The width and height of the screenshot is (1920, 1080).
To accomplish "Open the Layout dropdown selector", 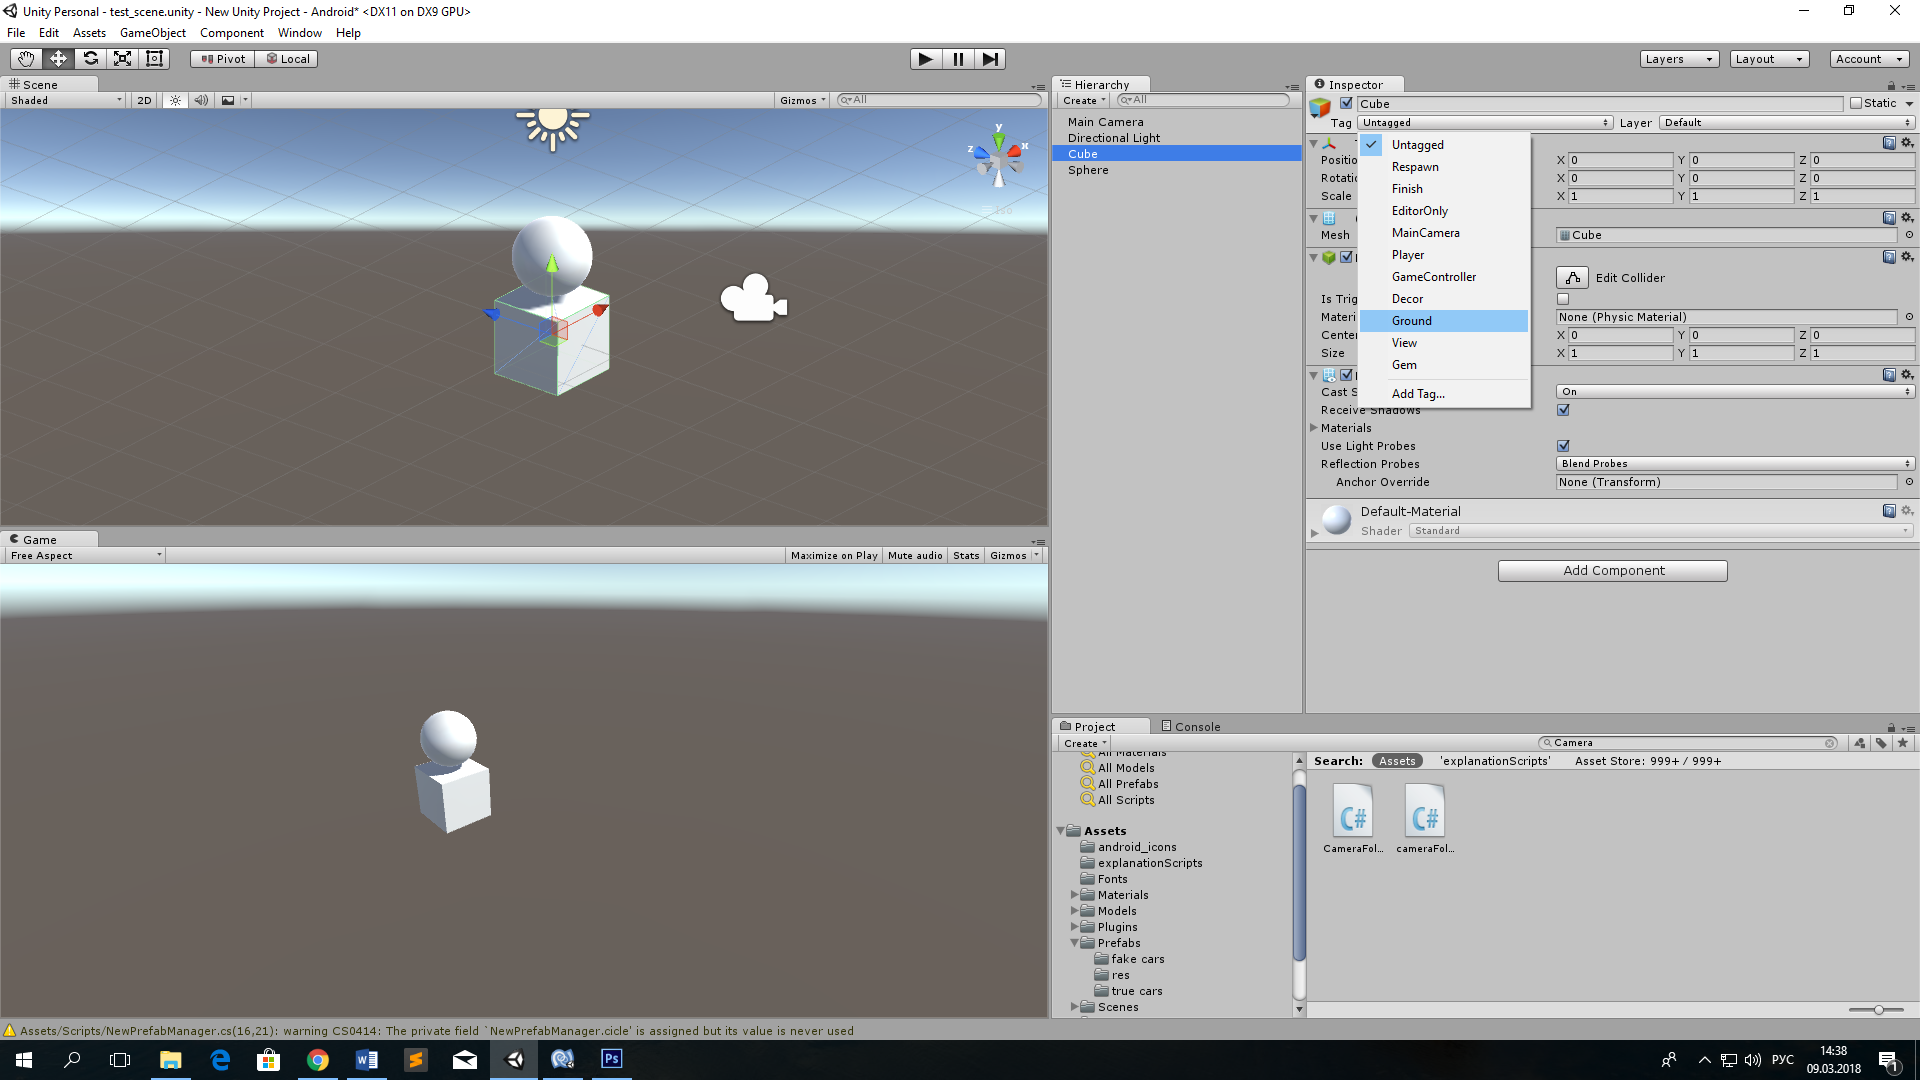I will point(1766,58).
